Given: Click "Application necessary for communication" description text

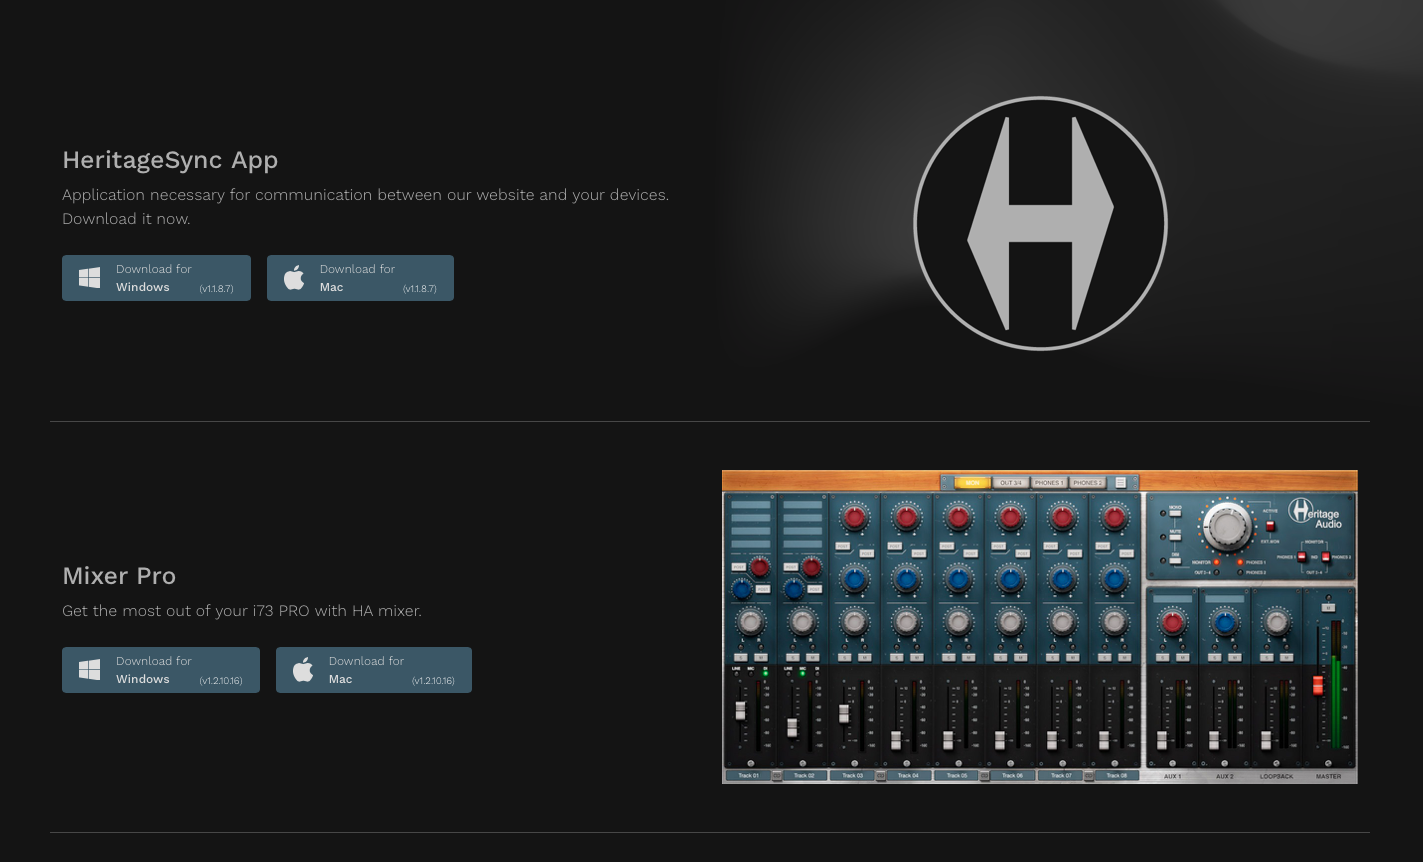Looking at the screenshot, I should coord(365,207).
